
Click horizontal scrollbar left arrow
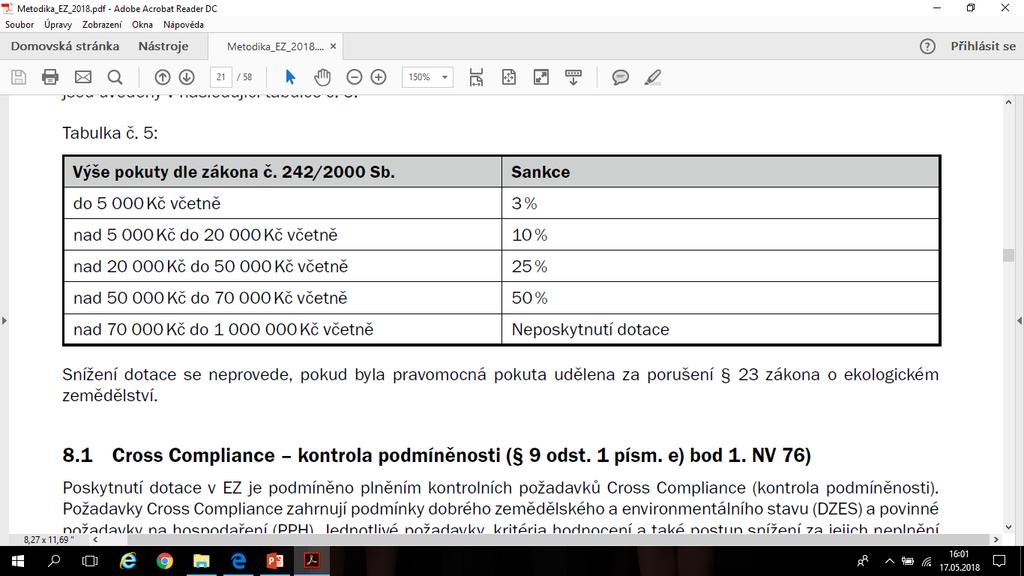click(95, 539)
